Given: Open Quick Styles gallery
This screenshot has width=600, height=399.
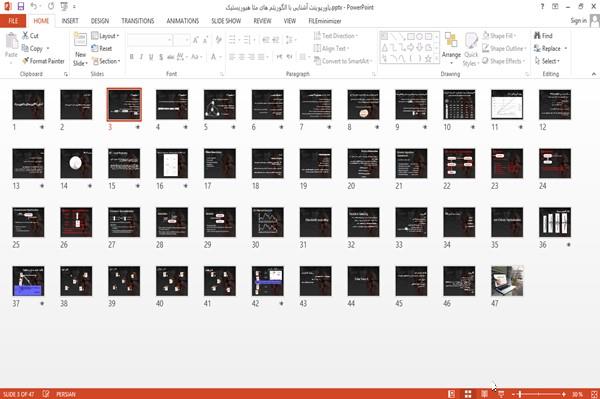Looking at the screenshot, I should pyautogui.click(x=471, y=49).
